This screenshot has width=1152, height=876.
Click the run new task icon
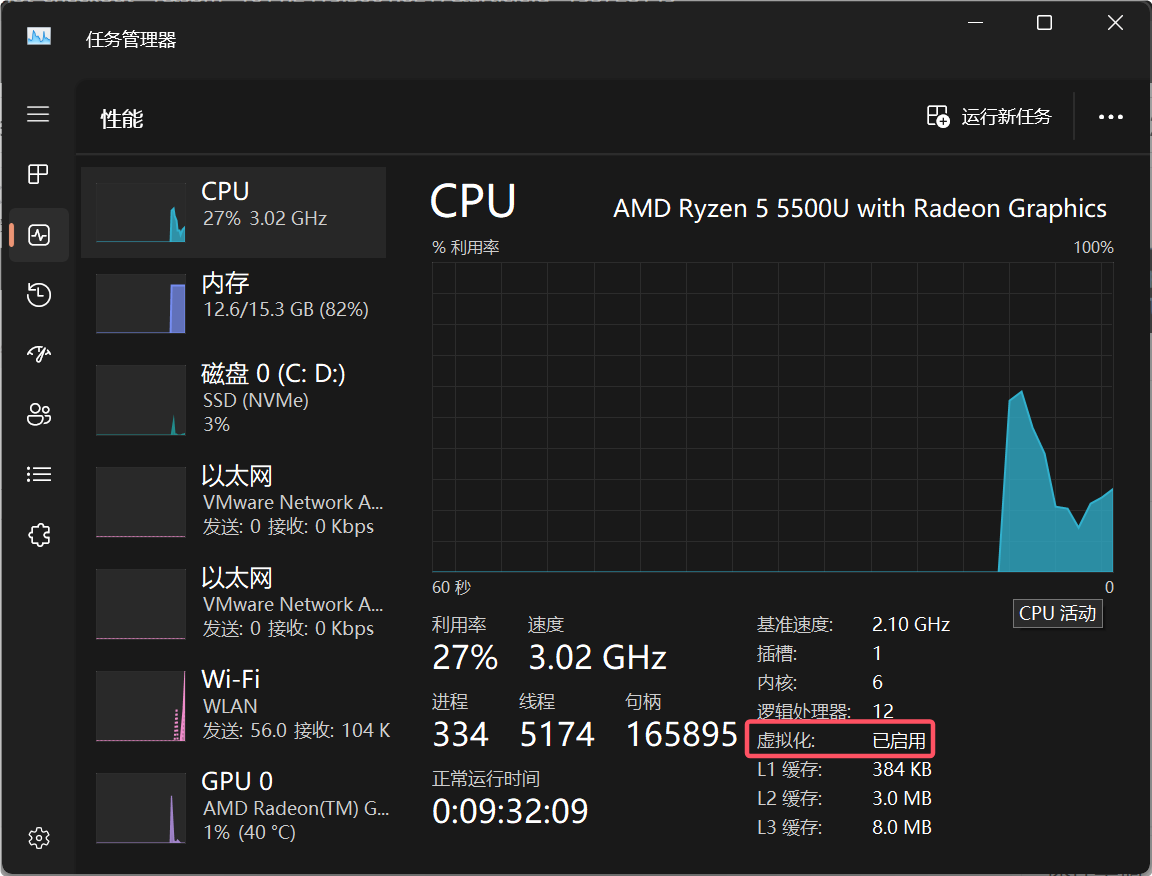point(938,116)
